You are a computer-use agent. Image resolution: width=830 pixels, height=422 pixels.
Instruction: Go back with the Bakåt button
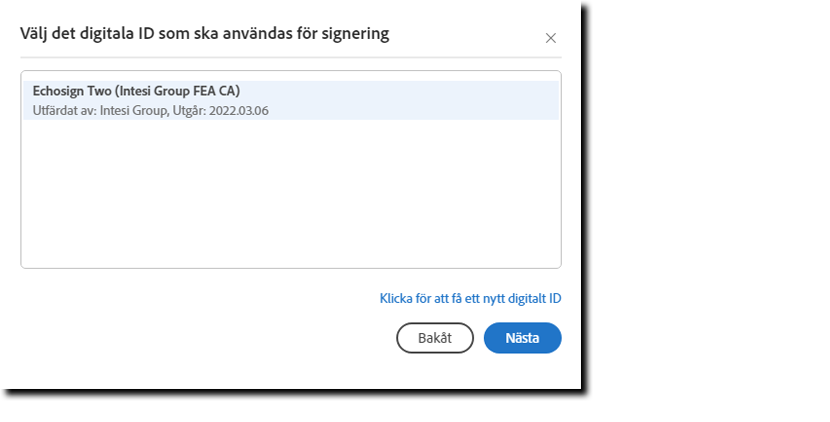(435, 338)
